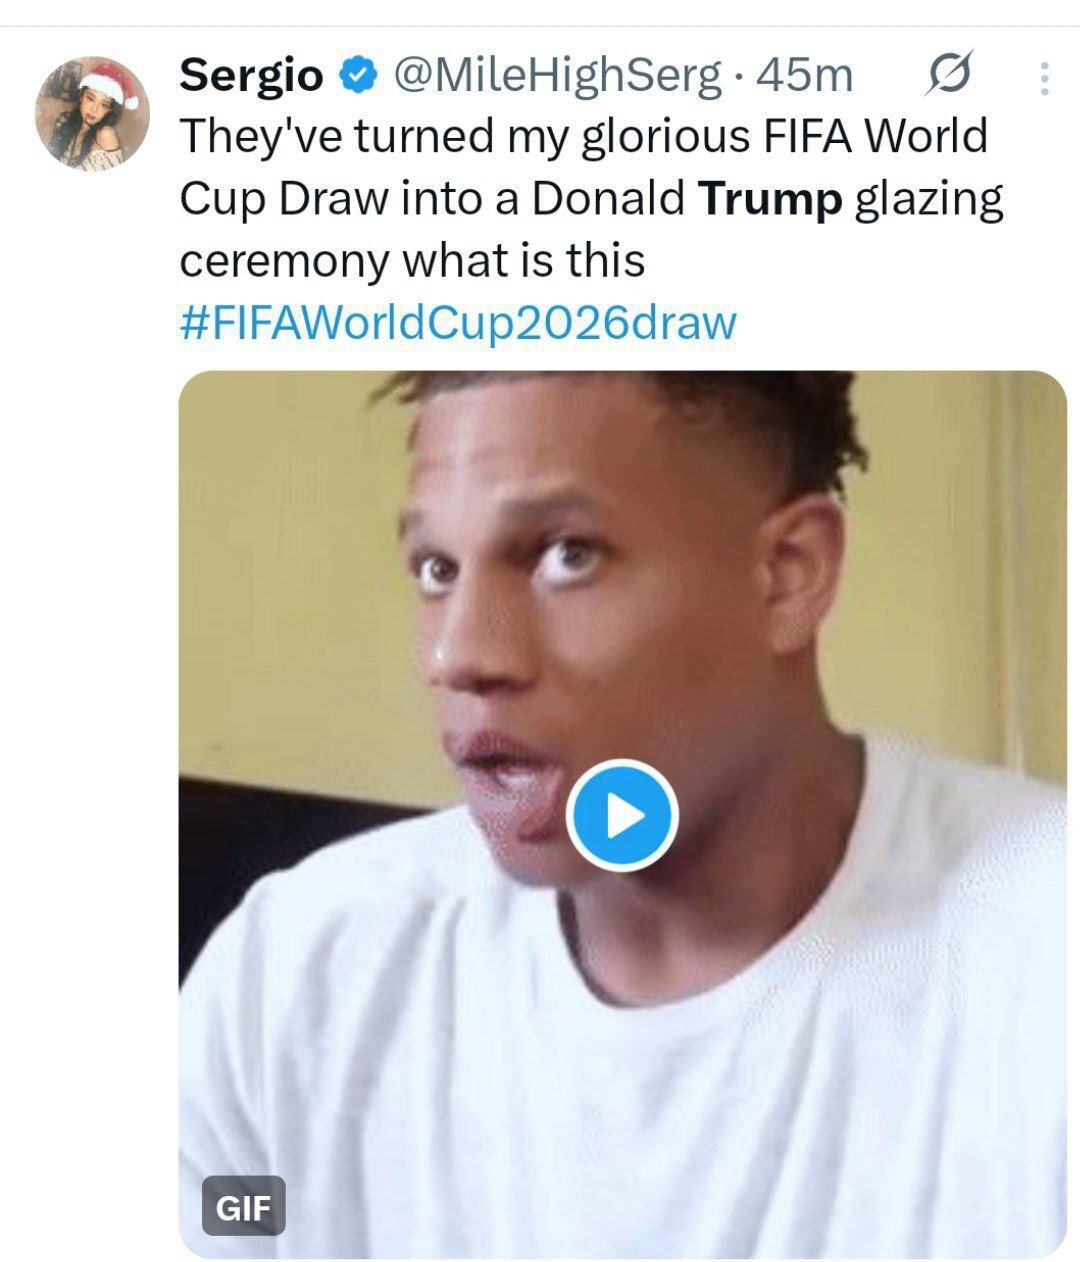This screenshot has height=1262, width=1080.
Task: Open the tweet via the 45m timestamp
Action: (x=804, y=75)
